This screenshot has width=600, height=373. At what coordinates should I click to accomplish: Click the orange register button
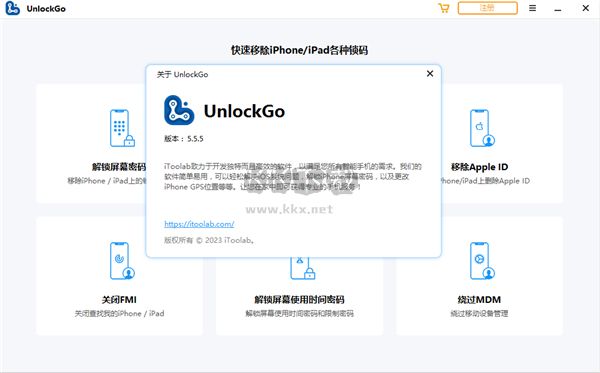coord(488,8)
